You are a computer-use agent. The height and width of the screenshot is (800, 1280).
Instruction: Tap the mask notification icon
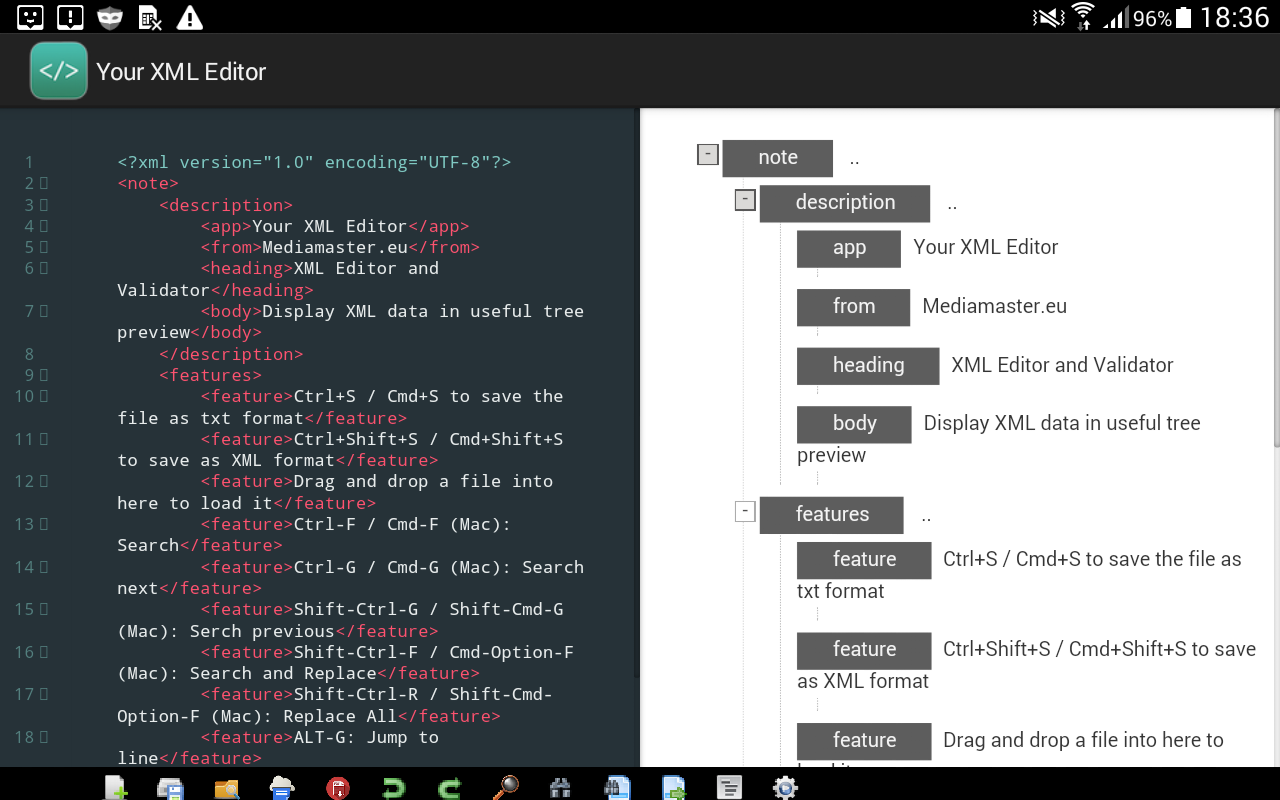pos(110,16)
